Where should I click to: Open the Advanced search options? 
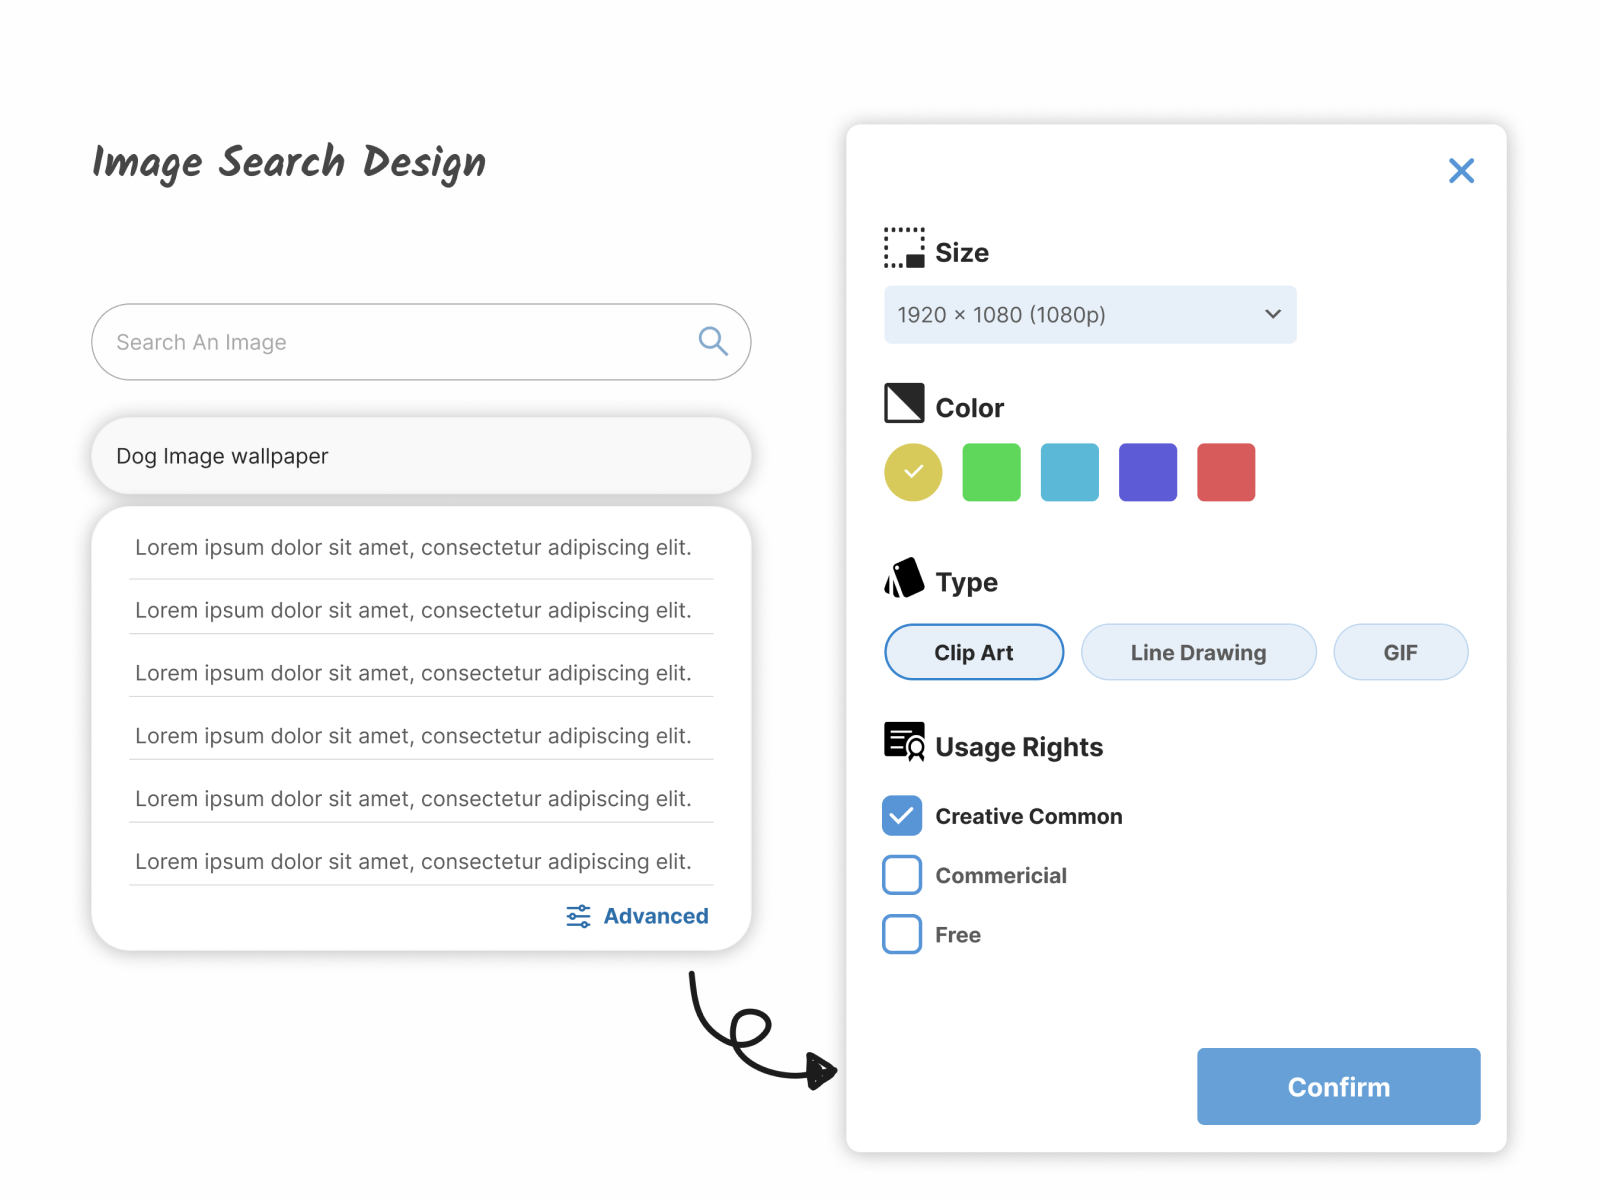click(654, 915)
